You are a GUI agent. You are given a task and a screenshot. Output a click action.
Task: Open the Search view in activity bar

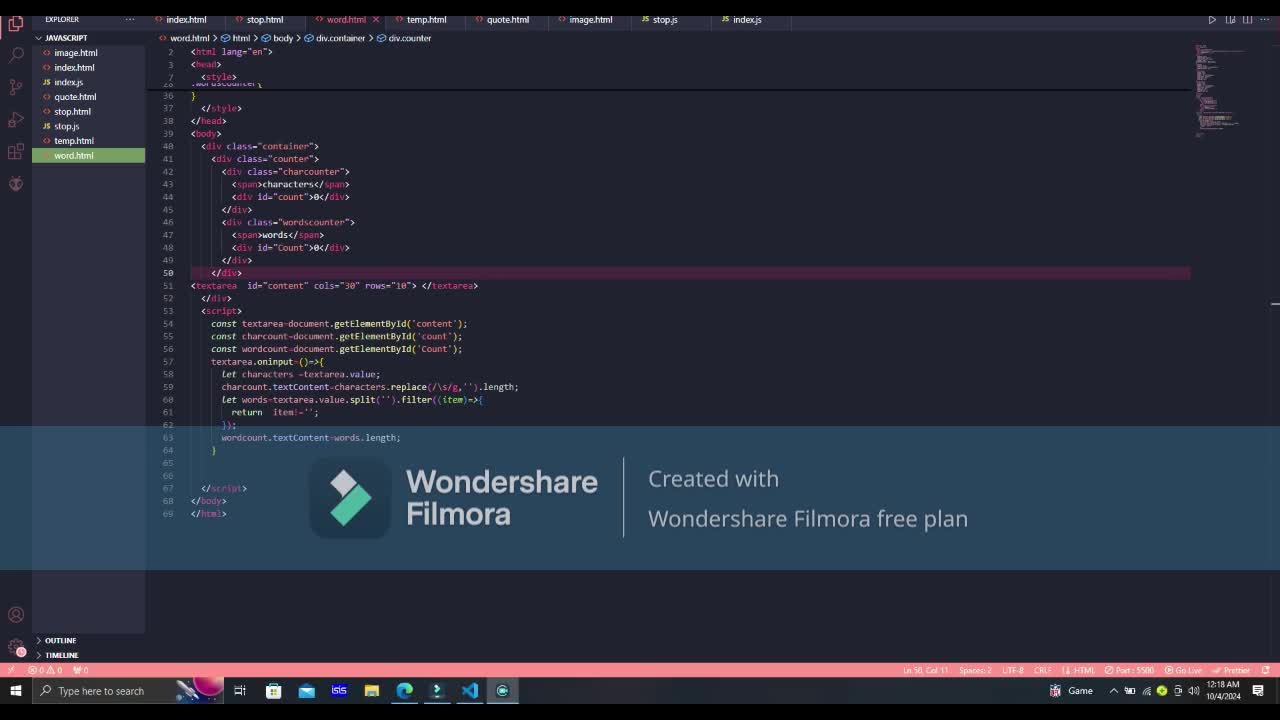tap(16, 55)
